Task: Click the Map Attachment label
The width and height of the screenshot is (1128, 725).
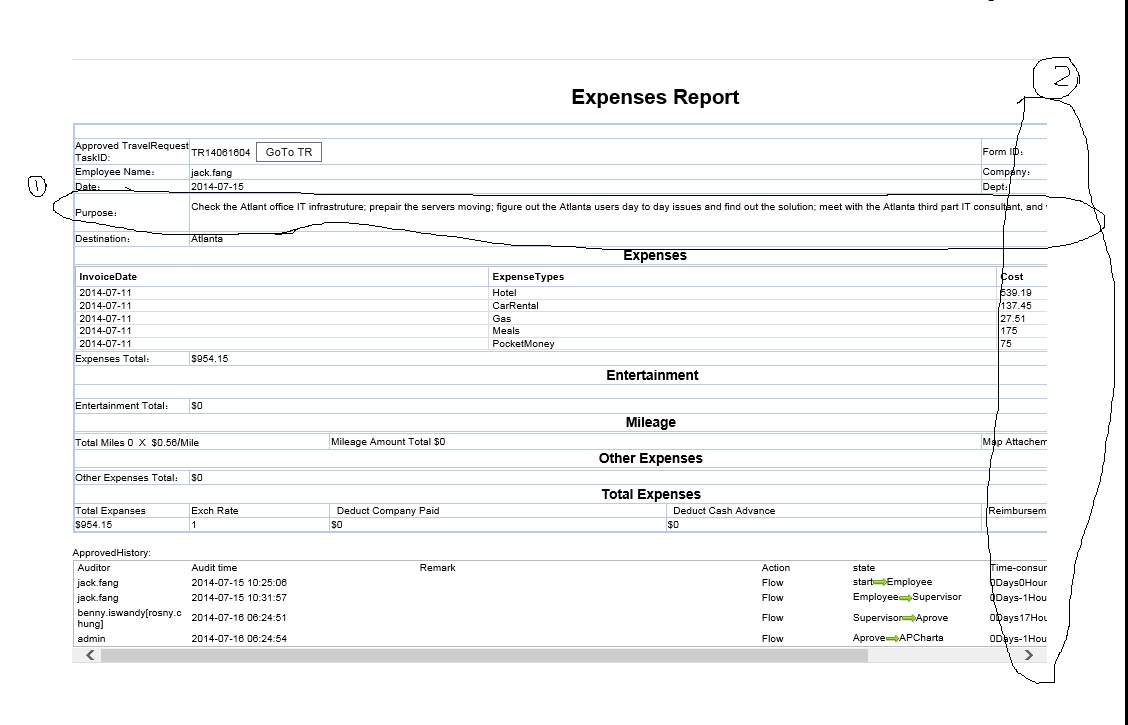Action: point(1014,442)
